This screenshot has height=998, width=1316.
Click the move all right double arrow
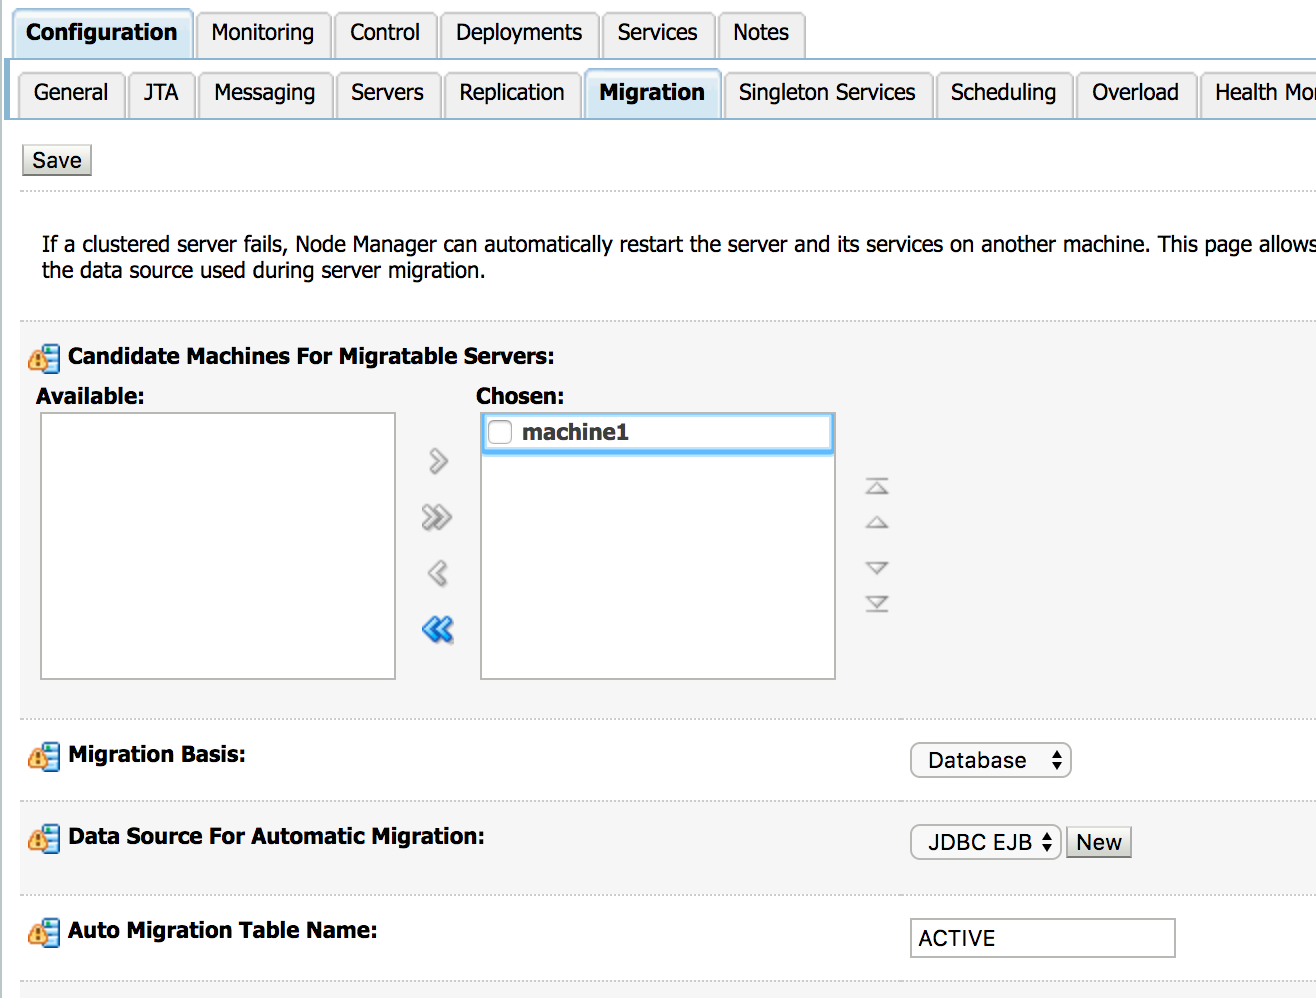pos(437,517)
